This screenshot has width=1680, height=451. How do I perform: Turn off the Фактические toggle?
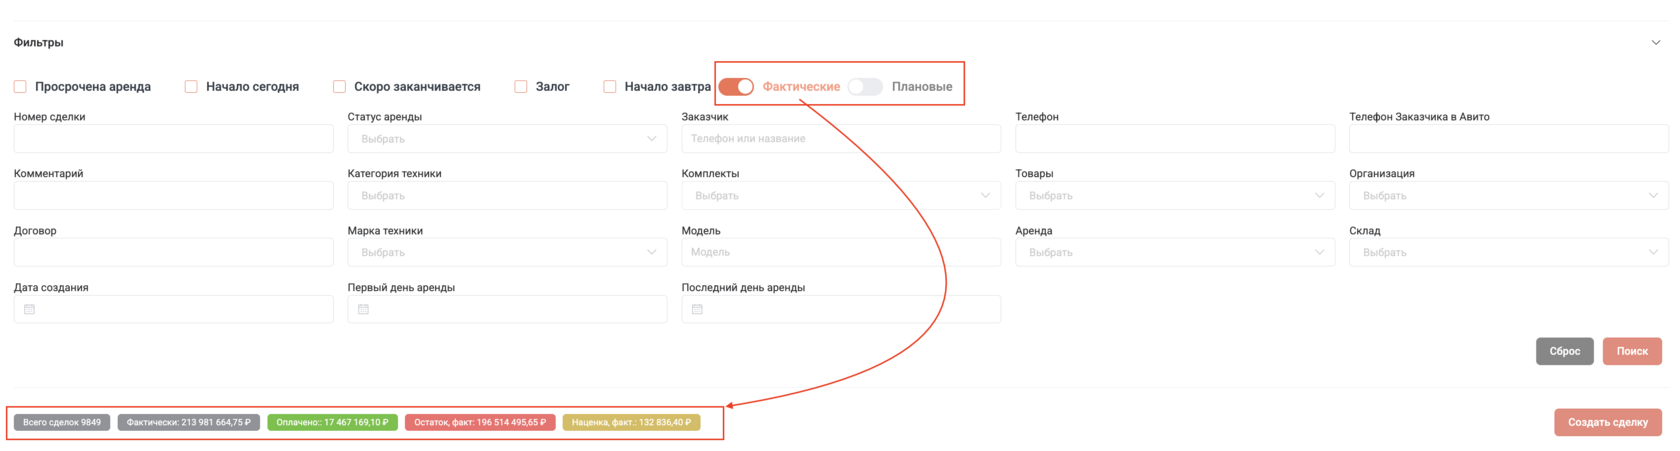point(737,87)
